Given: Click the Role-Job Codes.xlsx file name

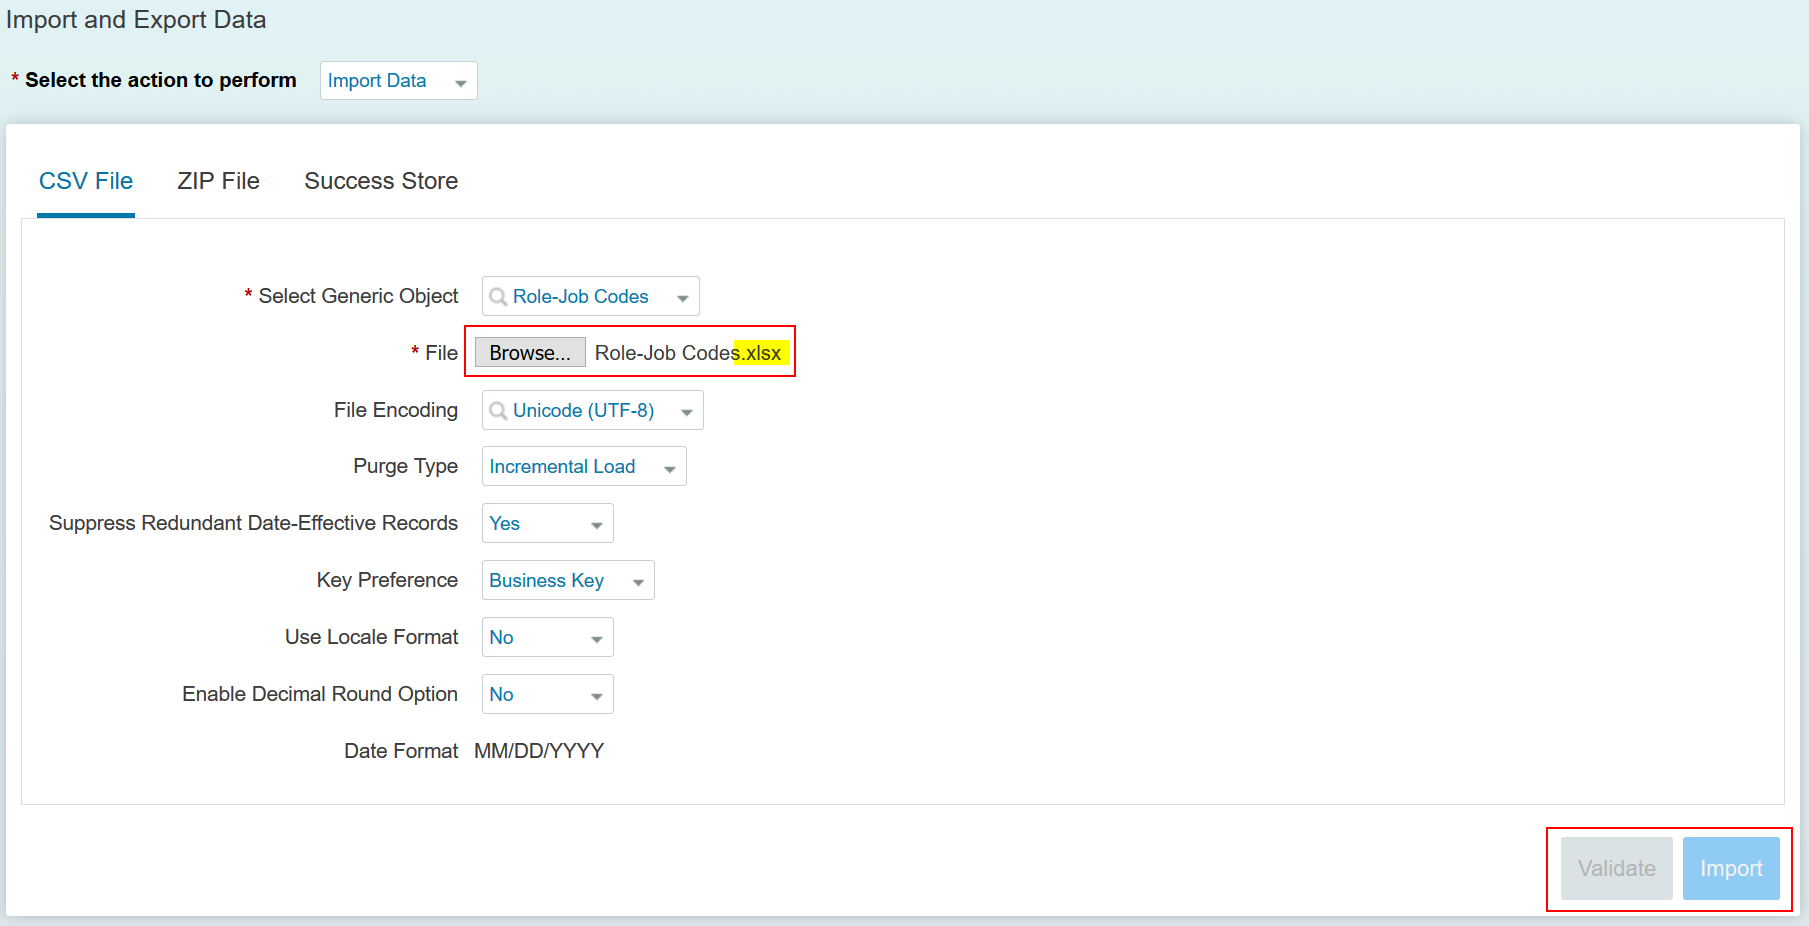Looking at the screenshot, I should tap(688, 353).
